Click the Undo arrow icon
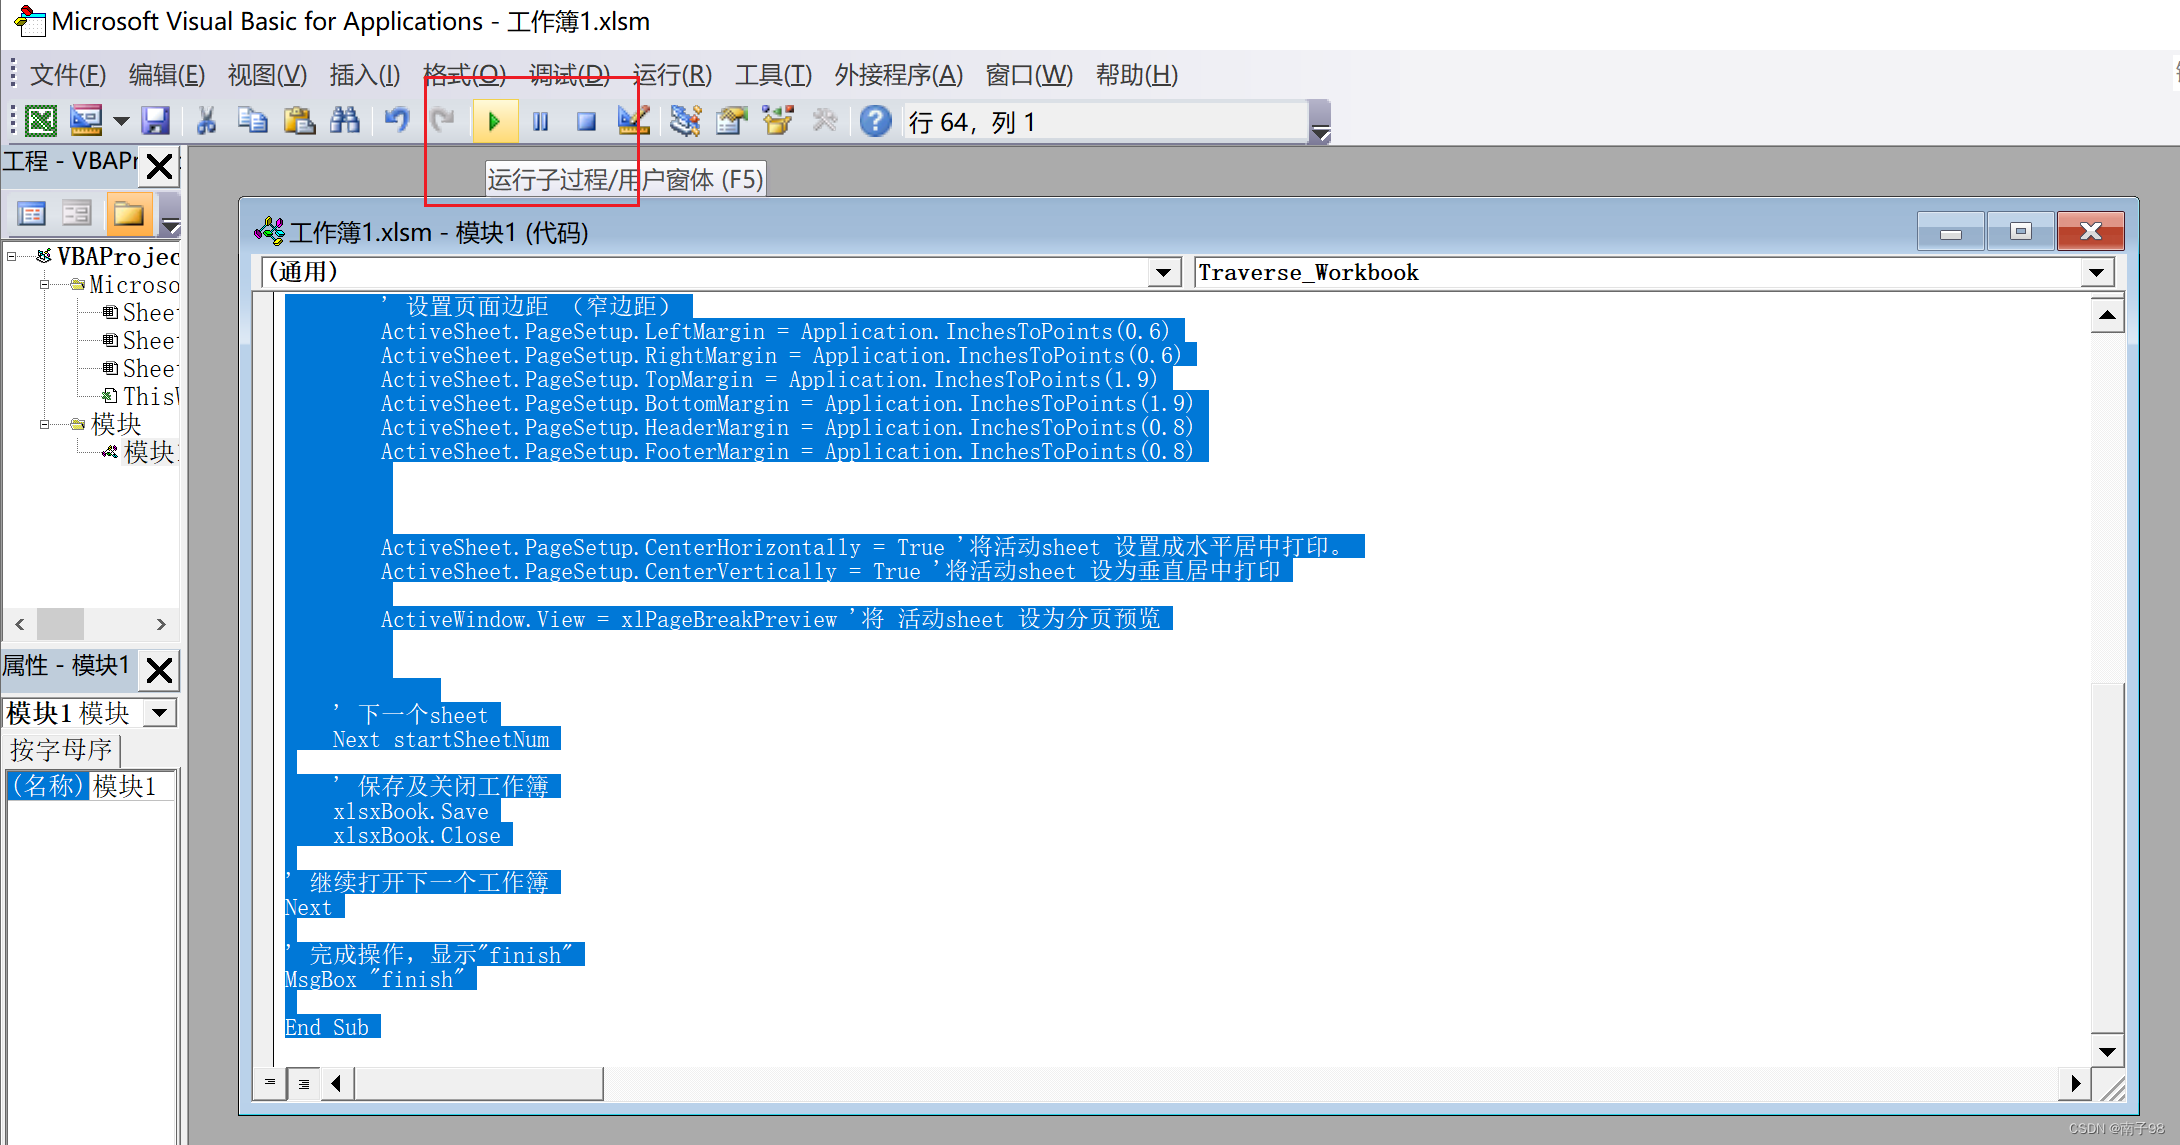 pos(397,122)
